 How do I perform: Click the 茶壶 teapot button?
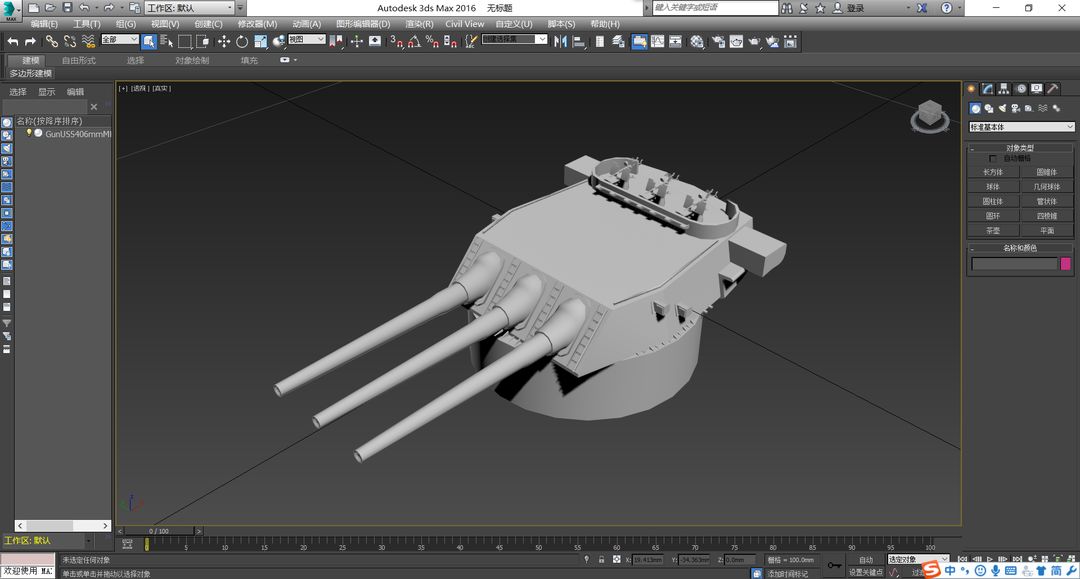(993, 231)
